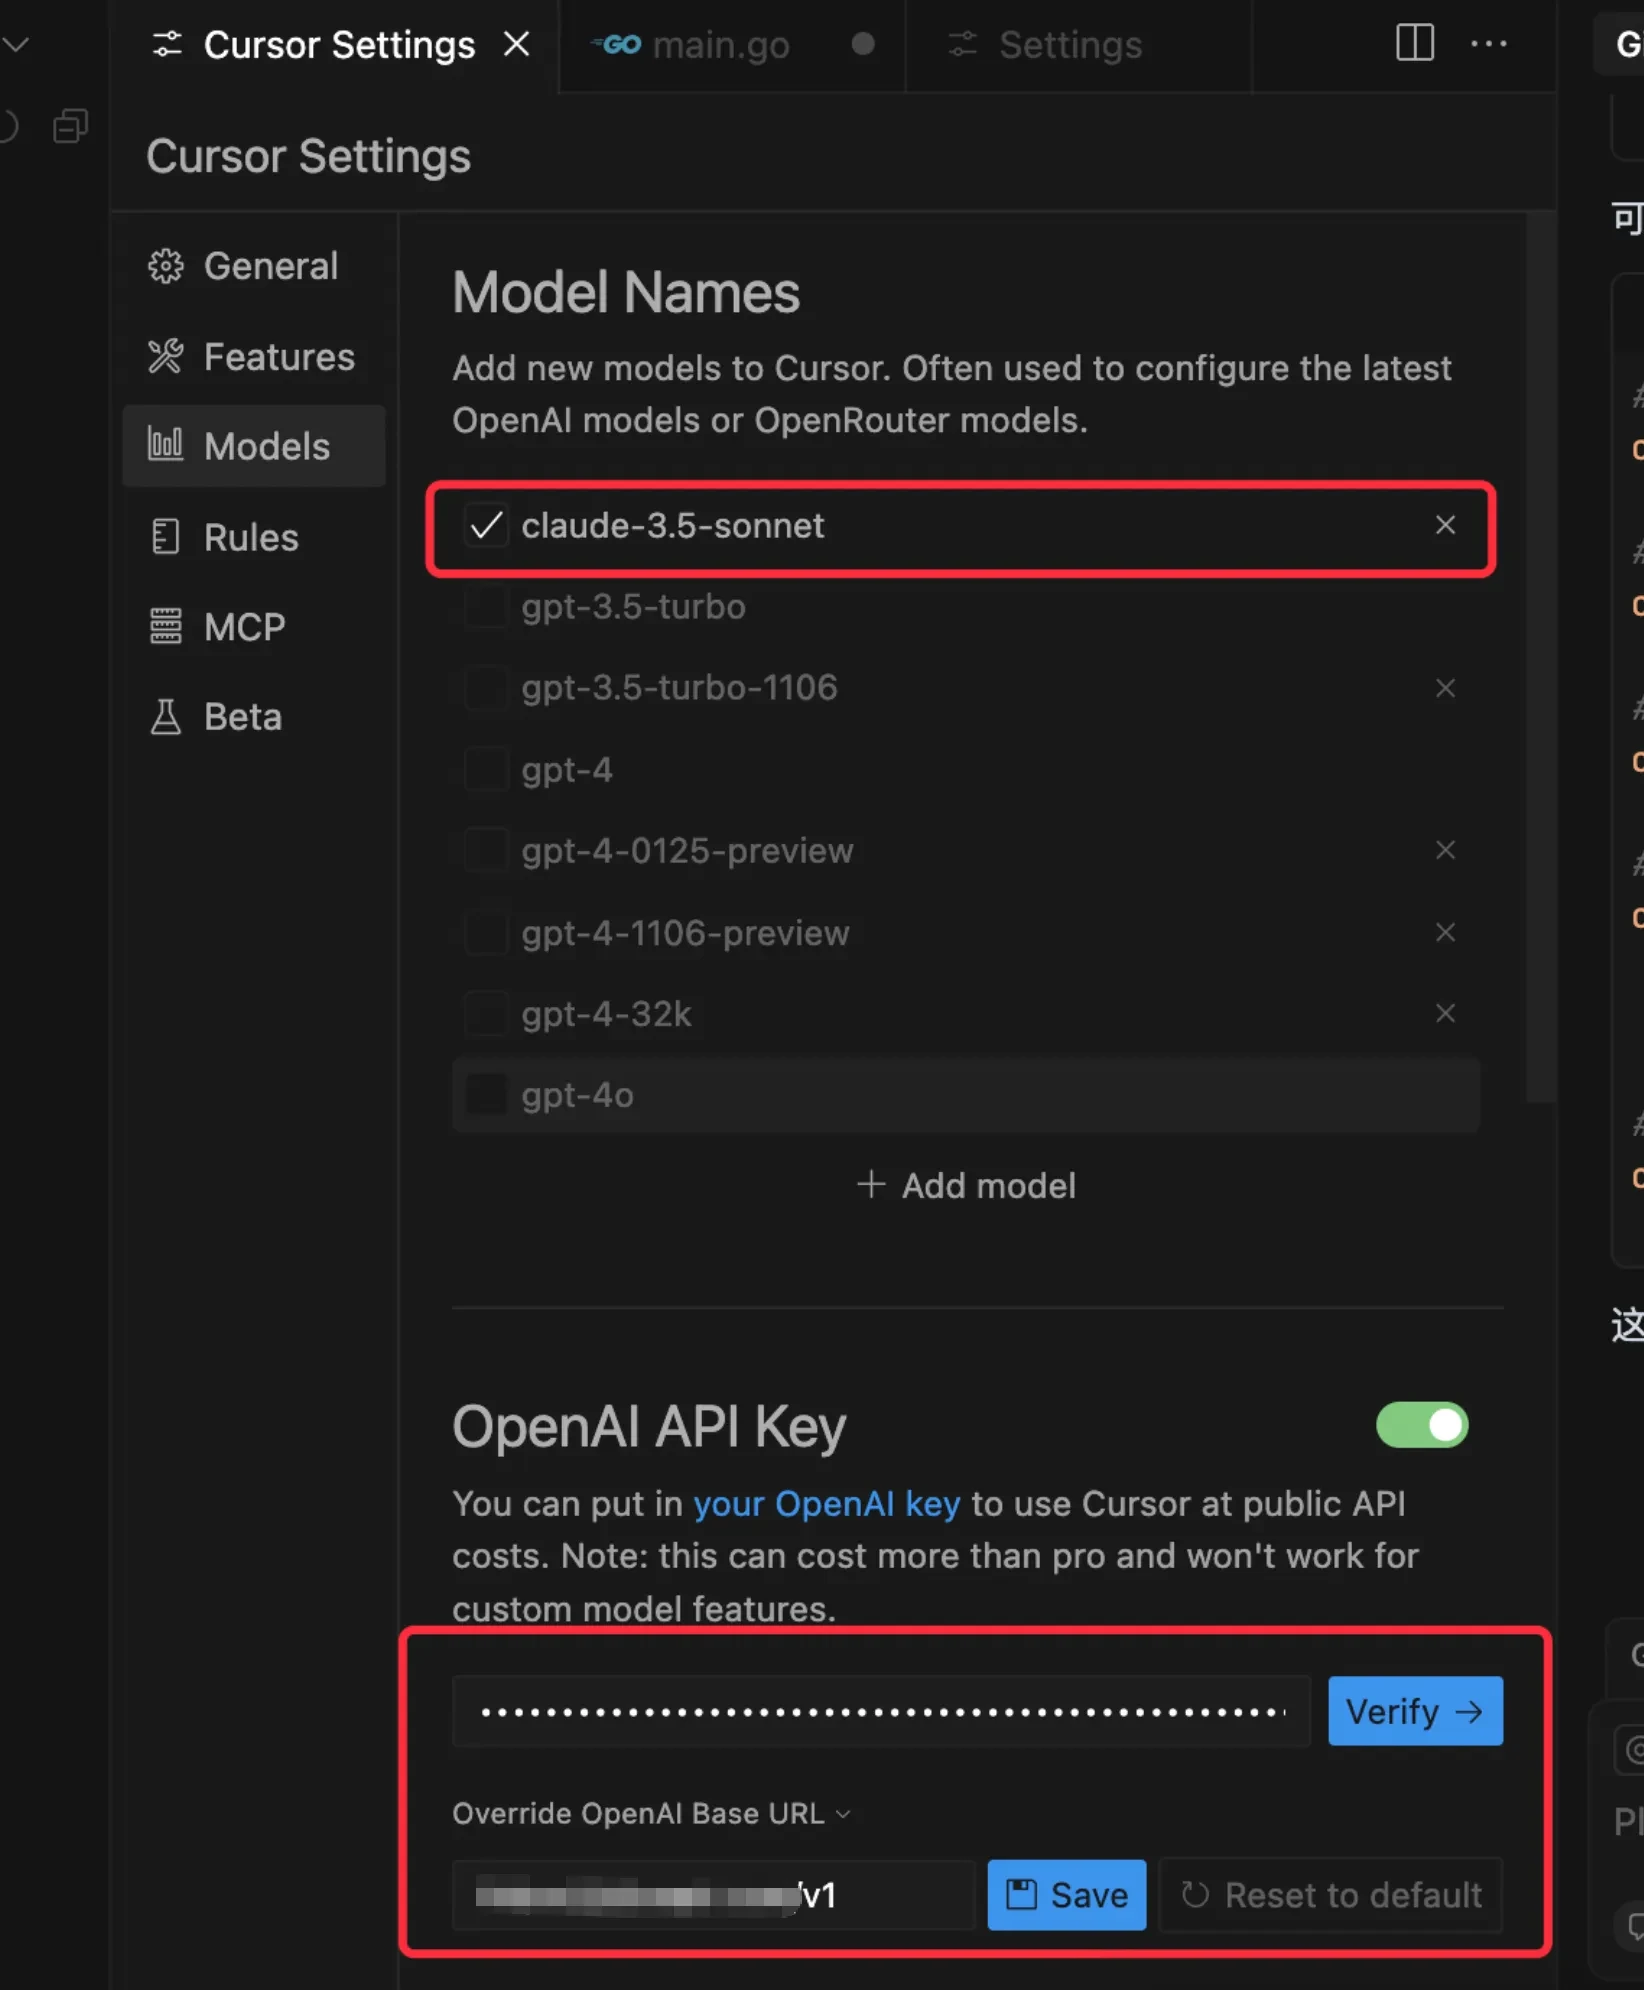This screenshot has height=1990, width=1644.
Task: Follow the 'your OpenAI key' link
Action: pyautogui.click(x=826, y=1504)
